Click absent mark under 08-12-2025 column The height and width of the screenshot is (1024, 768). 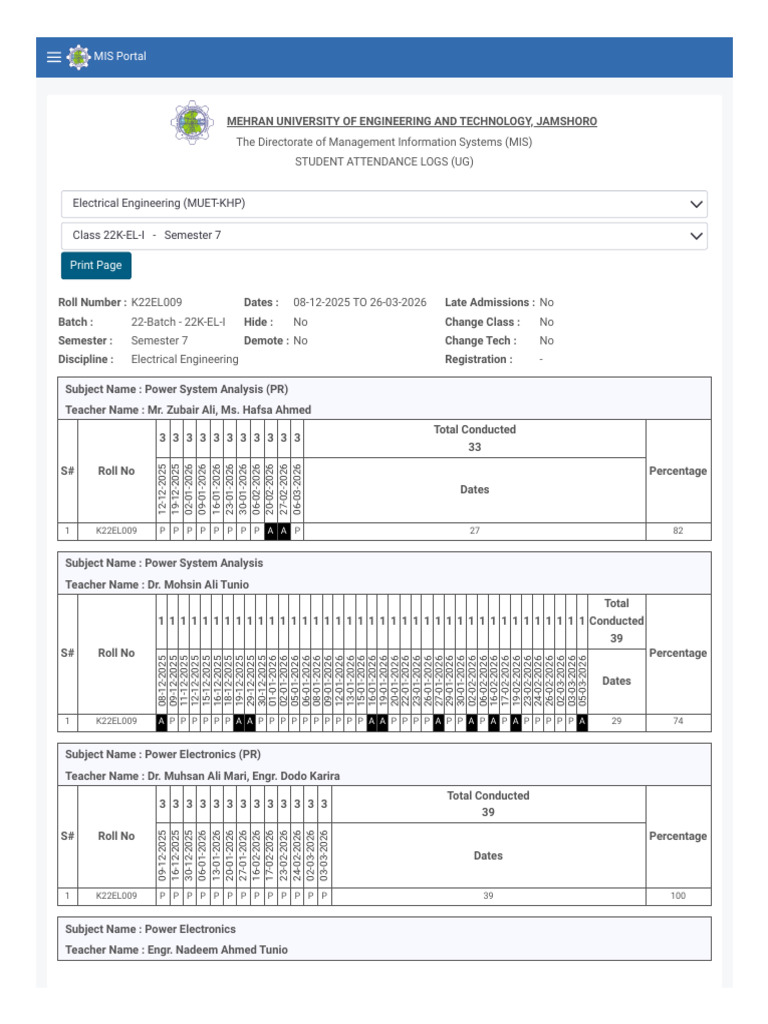161,722
